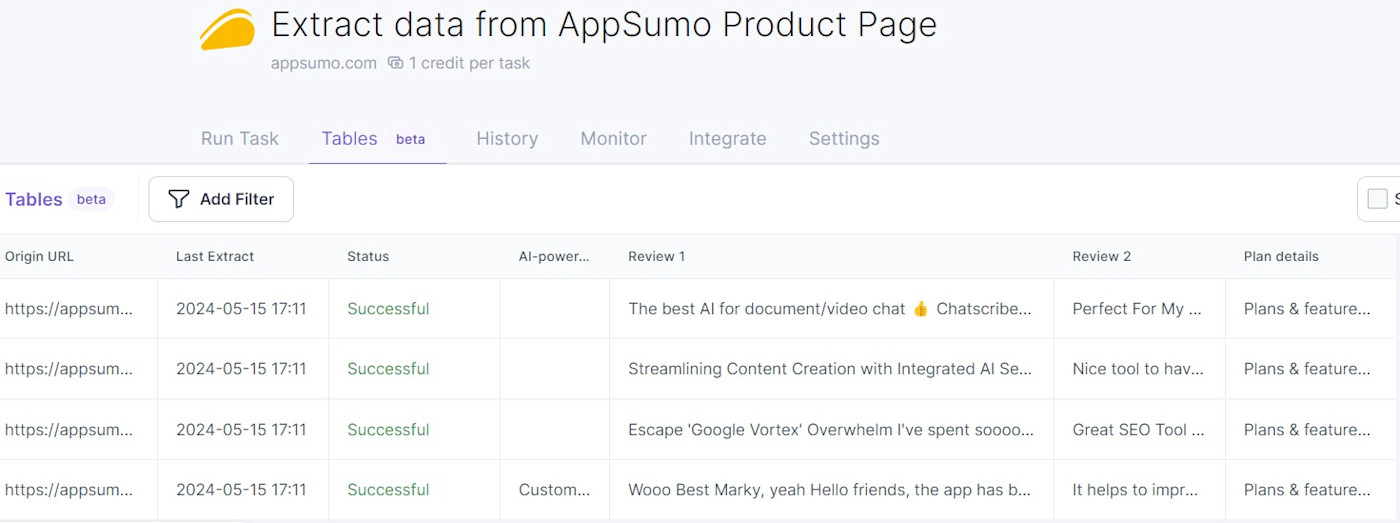Click the funnel filter icon
Image resolution: width=1400 pixels, height=523 pixels.
(179, 199)
